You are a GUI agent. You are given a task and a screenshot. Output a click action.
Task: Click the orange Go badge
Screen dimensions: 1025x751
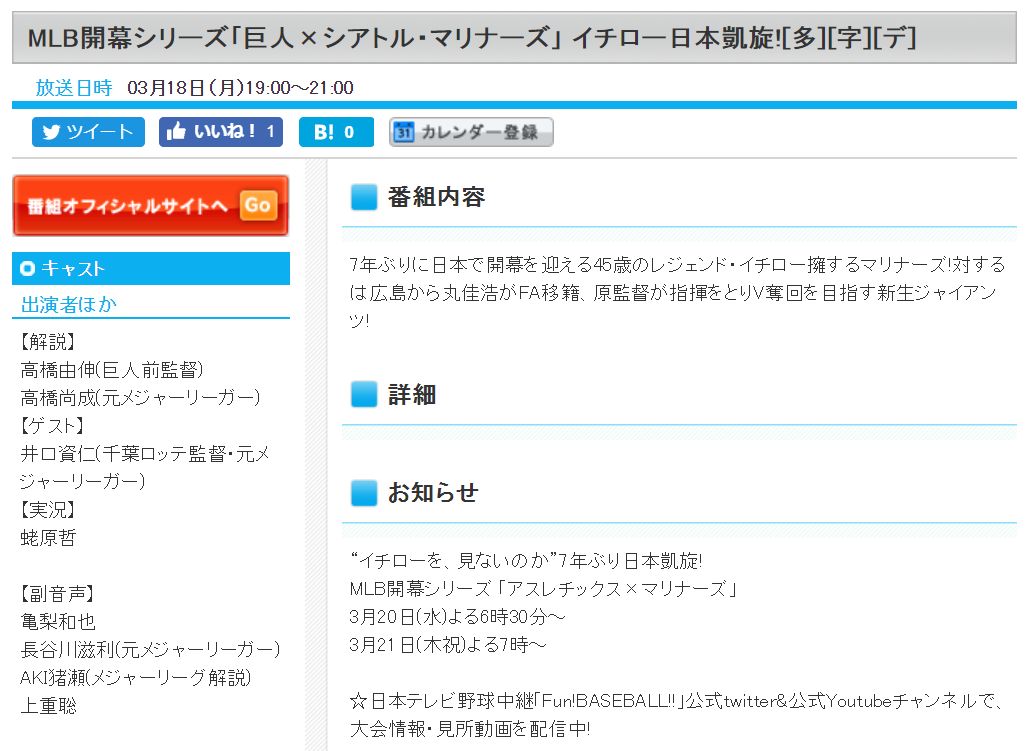pyautogui.click(x=258, y=205)
